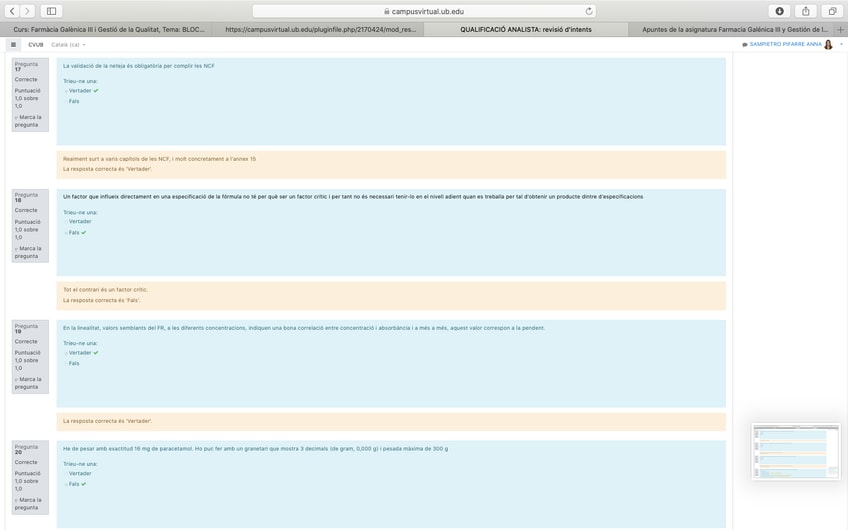Image resolution: width=848 pixels, height=530 pixels.
Task: Flag question 18 with Marca la pregunta
Action: 28,253
